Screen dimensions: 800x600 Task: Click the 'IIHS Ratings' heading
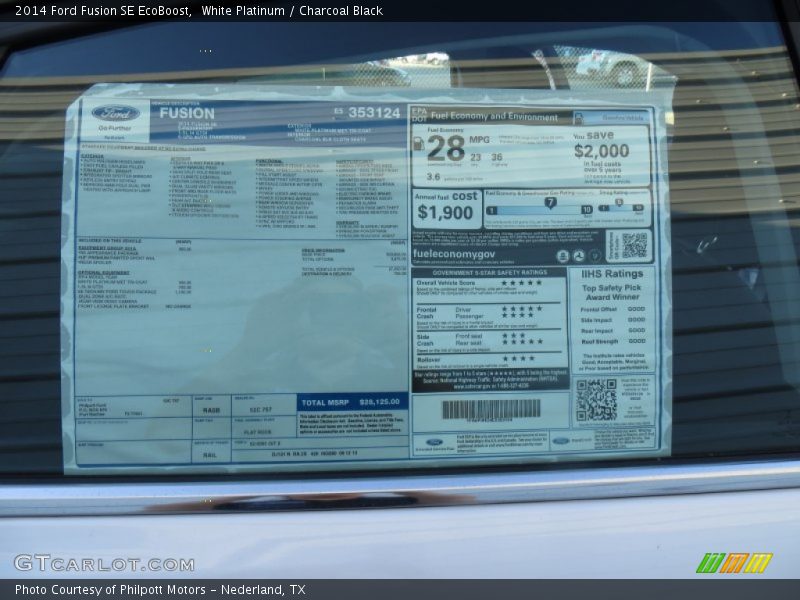tap(612, 274)
